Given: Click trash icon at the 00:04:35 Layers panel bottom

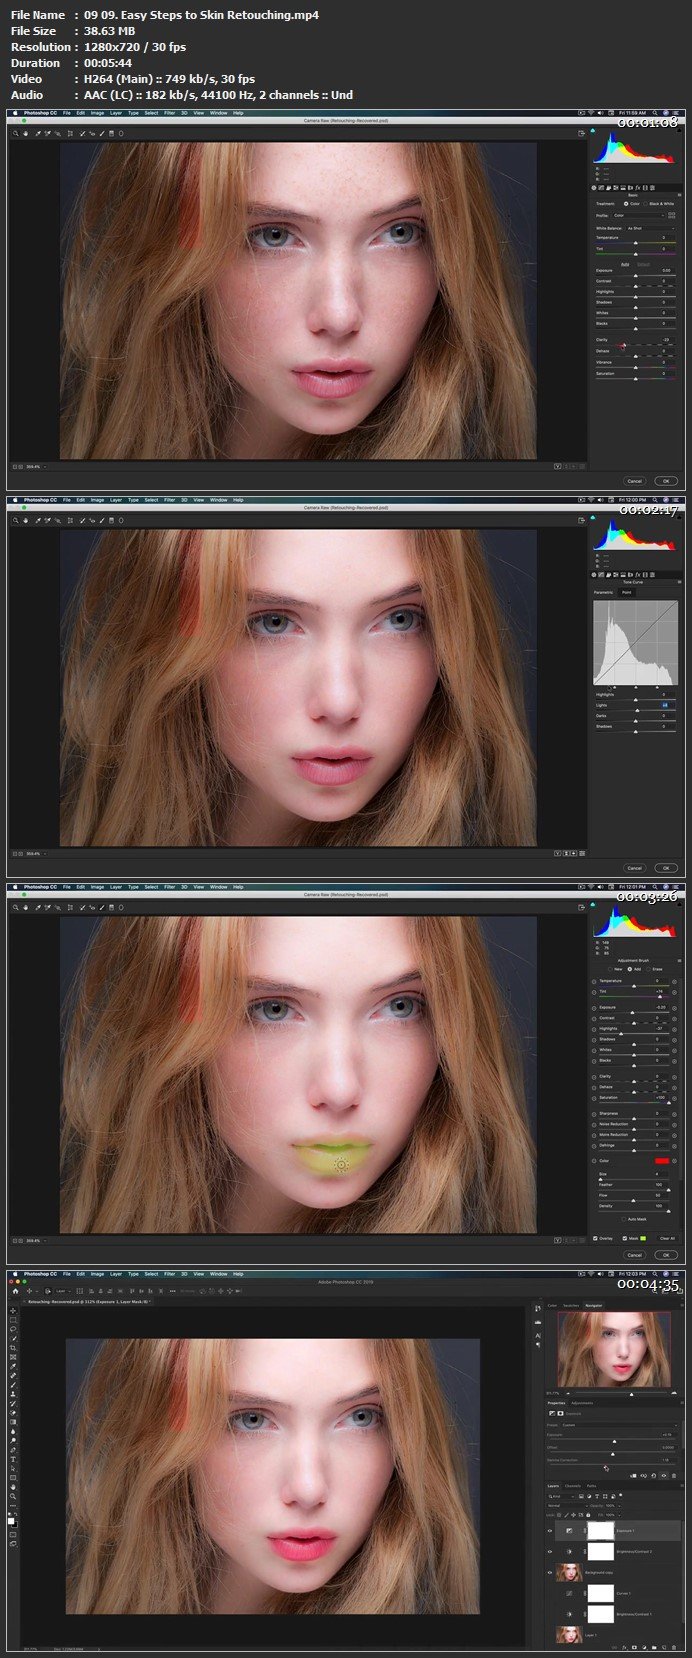Looking at the screenshot, I should click(674, 1647).
